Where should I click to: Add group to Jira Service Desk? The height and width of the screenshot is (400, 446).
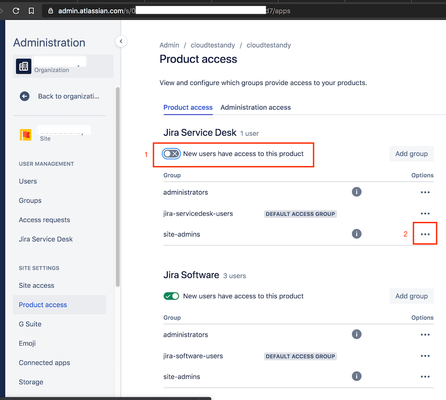(x=411, y=154)
